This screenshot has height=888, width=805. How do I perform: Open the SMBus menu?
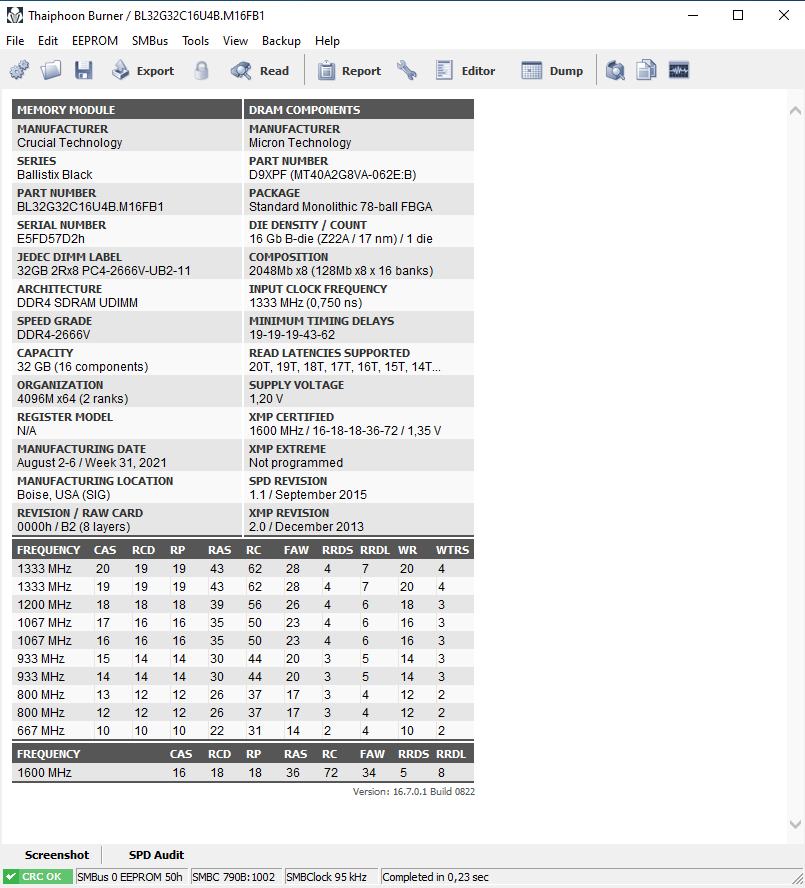click(150, 41)
